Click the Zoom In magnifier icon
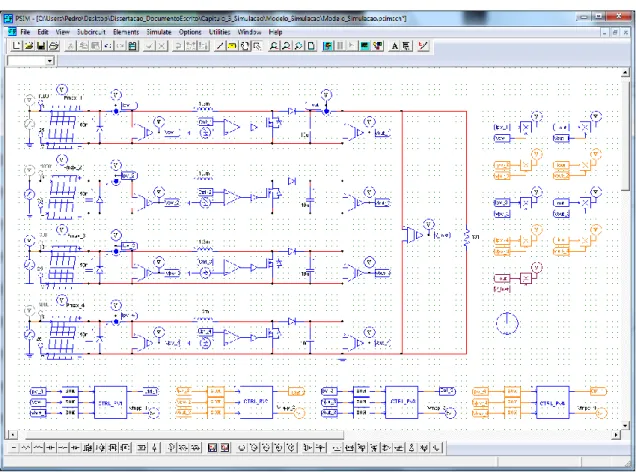636x472 pixels. 274,46
